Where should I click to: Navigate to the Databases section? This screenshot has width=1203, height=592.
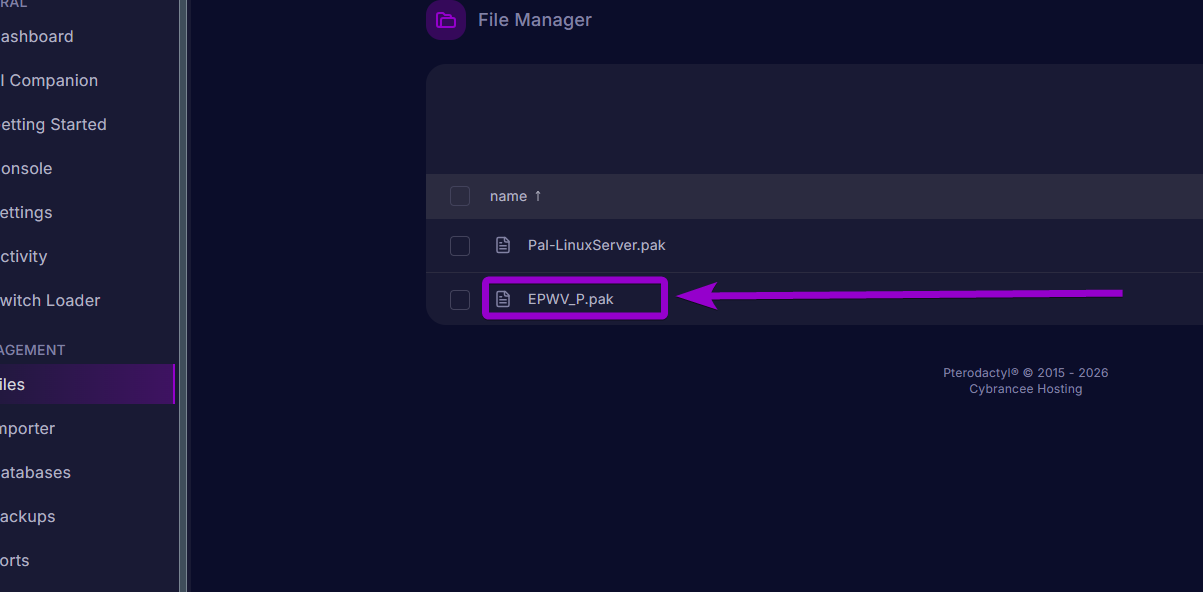pos(36,473)
